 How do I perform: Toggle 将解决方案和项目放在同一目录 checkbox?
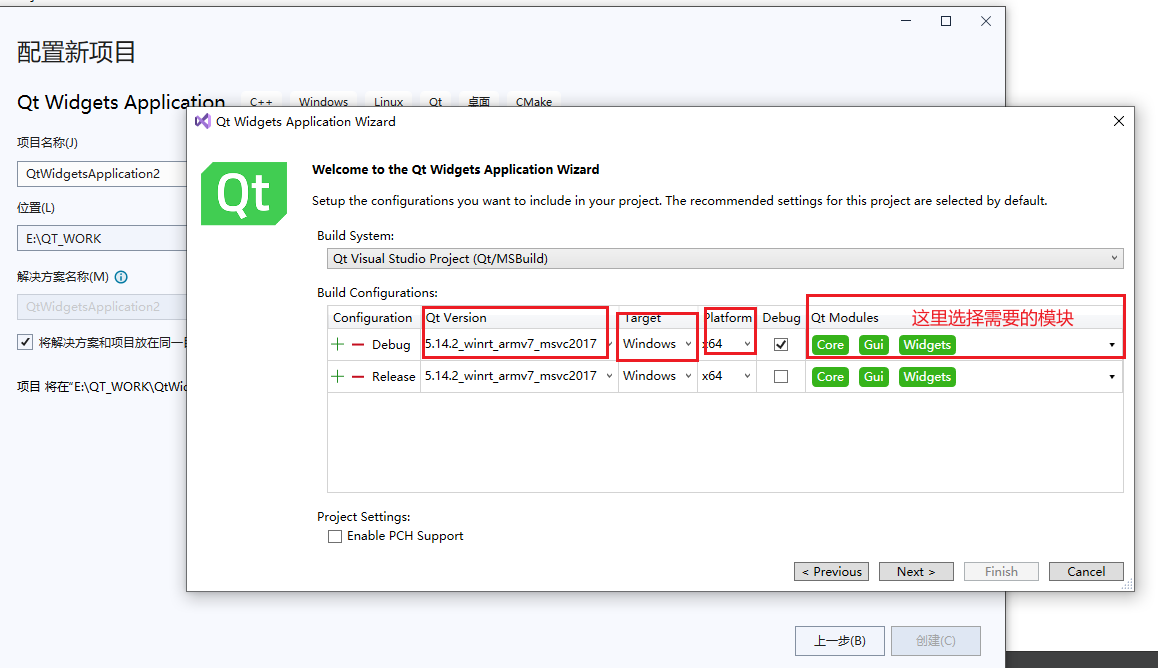pos(25,342)
